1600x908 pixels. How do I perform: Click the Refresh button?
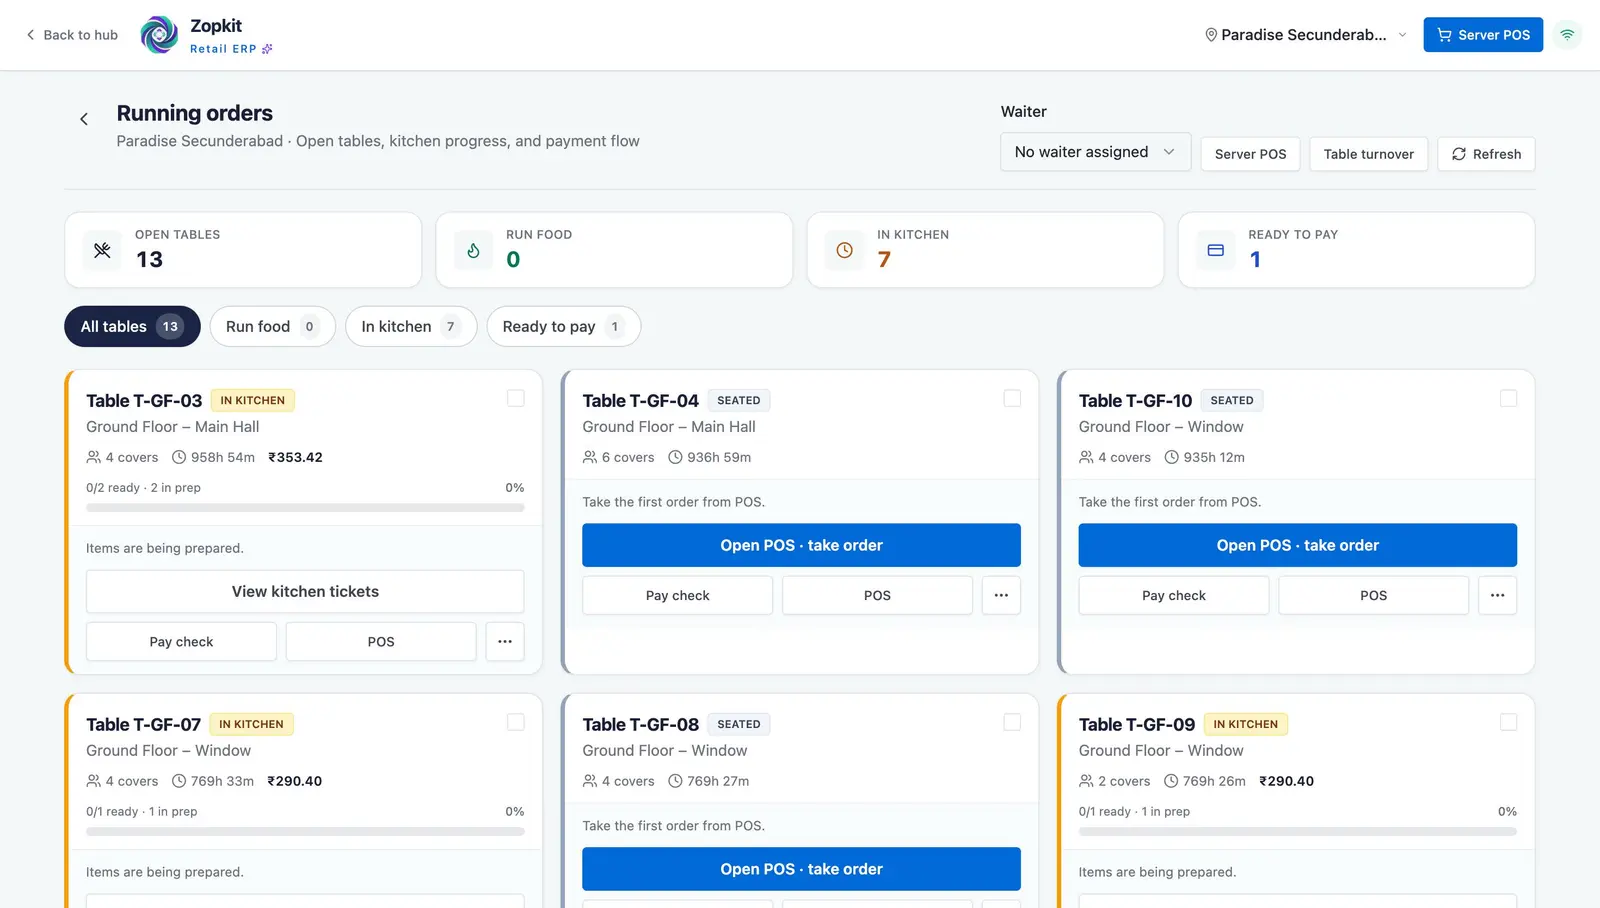coord(1486,154)
